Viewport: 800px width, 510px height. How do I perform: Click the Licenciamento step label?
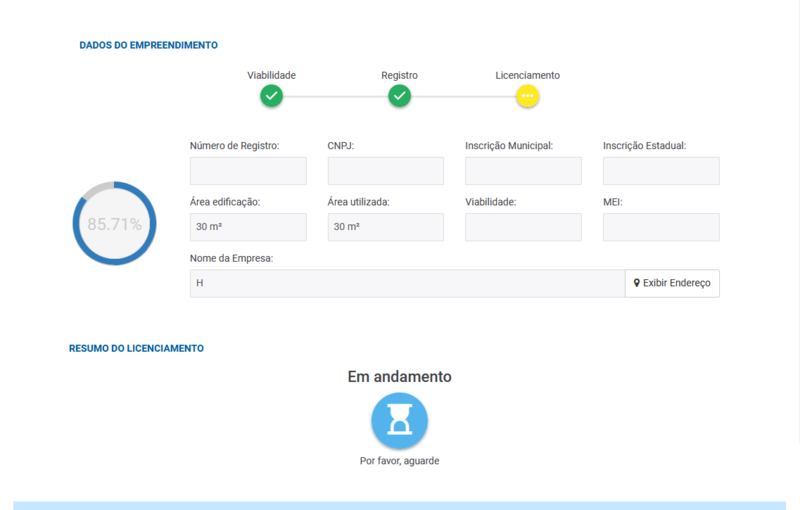(528, 75)
